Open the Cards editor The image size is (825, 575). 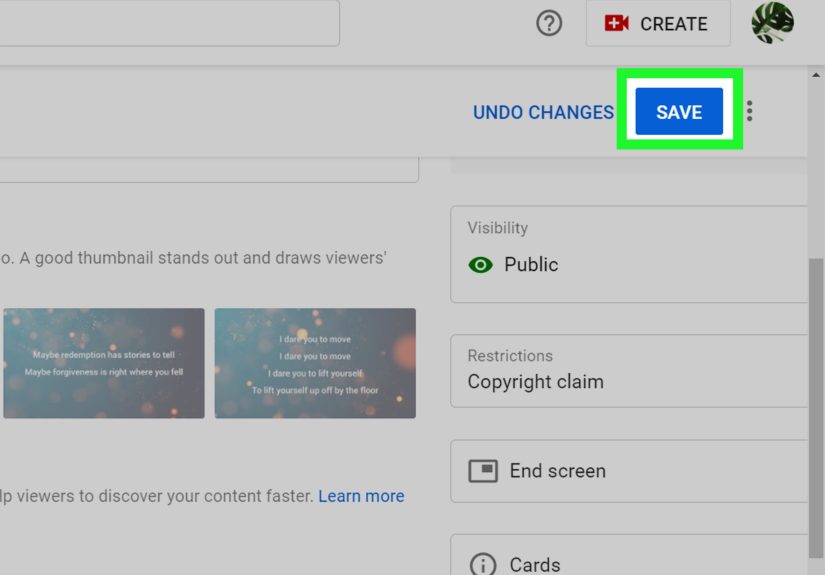pyautogui.click(x=629, y=555)
